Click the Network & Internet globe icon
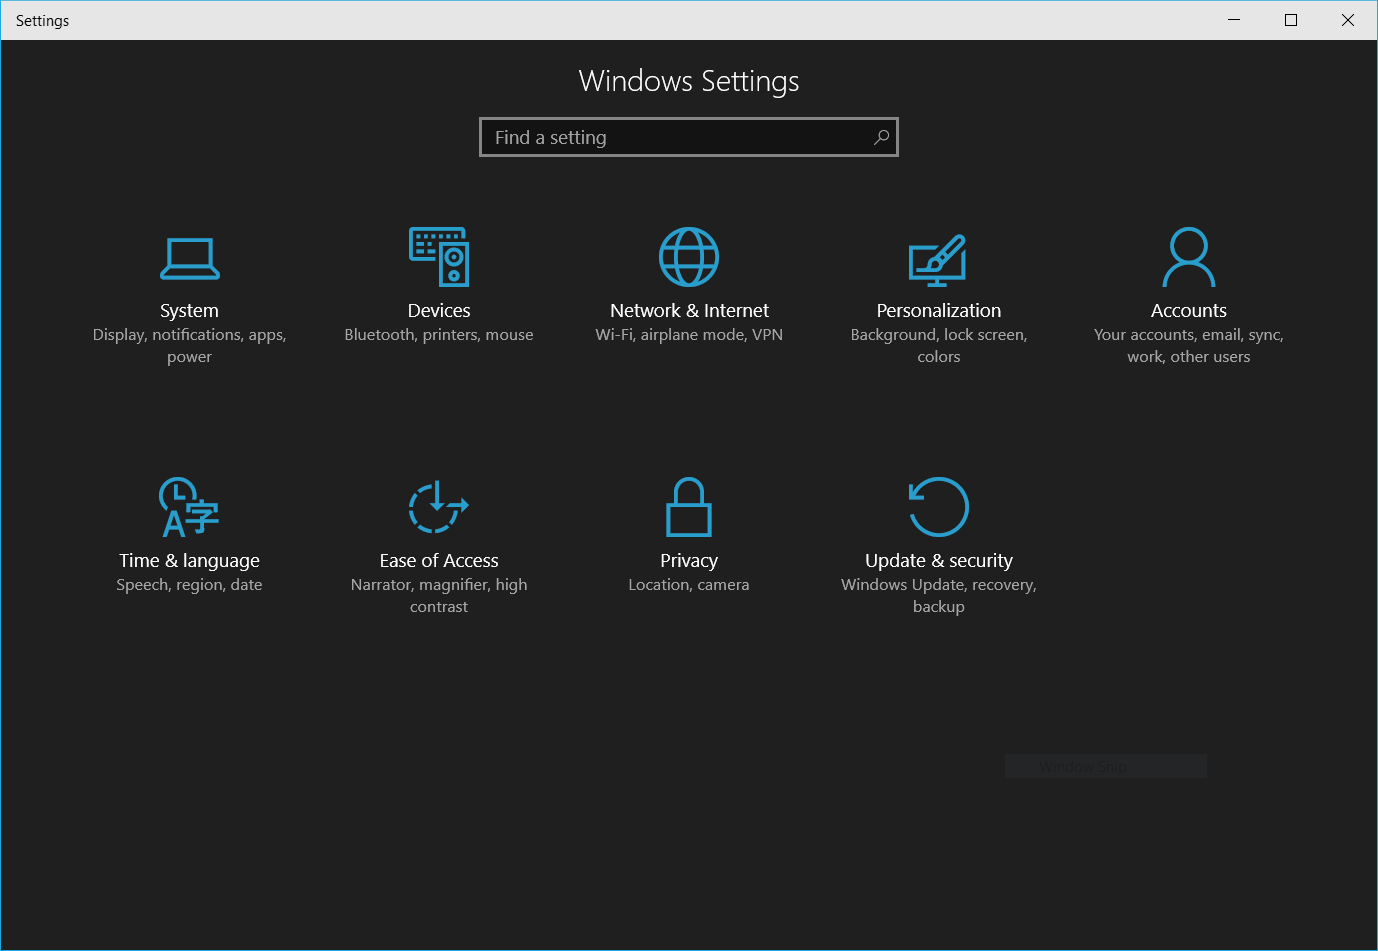Image resolution: width=1378 pixels, height=951 pixels. [689, 257]
